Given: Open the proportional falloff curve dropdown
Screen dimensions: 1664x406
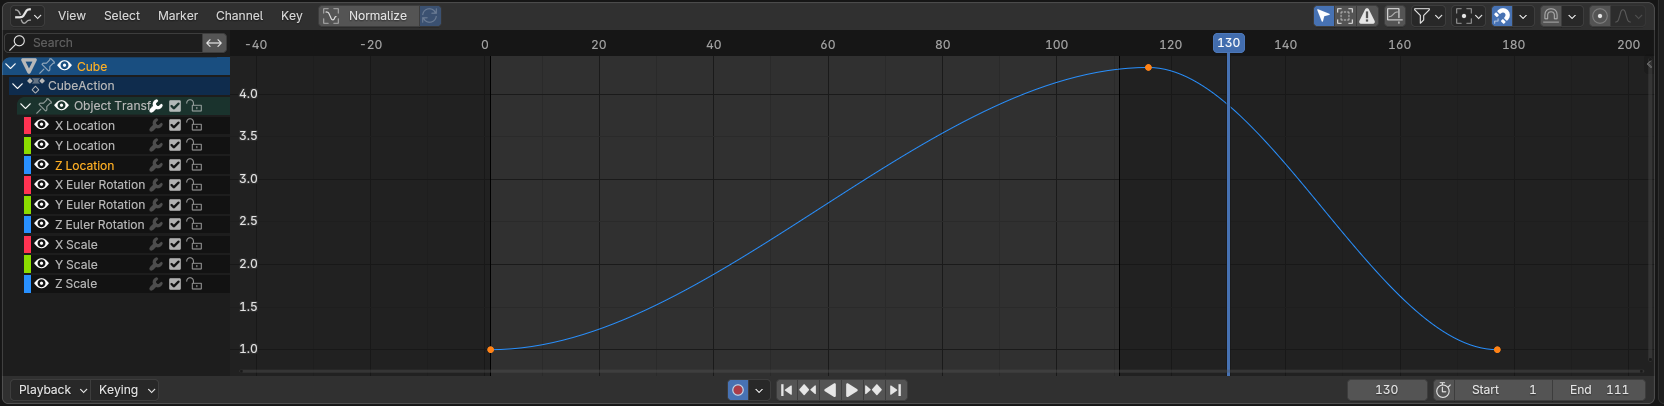Looking at the screenshot, I should coord(1629,16).
